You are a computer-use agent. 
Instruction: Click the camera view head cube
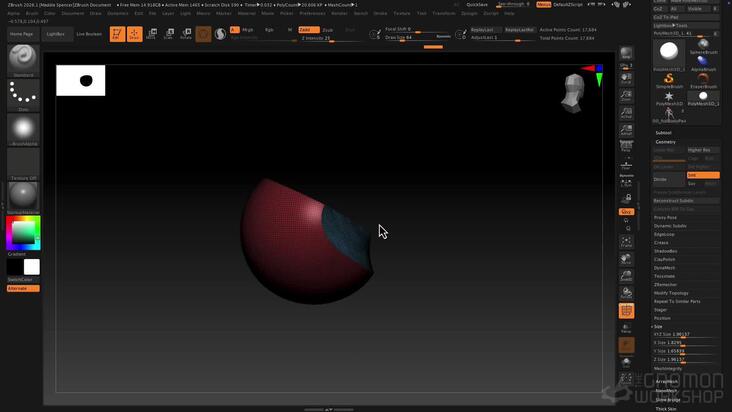tap(574, 94)
